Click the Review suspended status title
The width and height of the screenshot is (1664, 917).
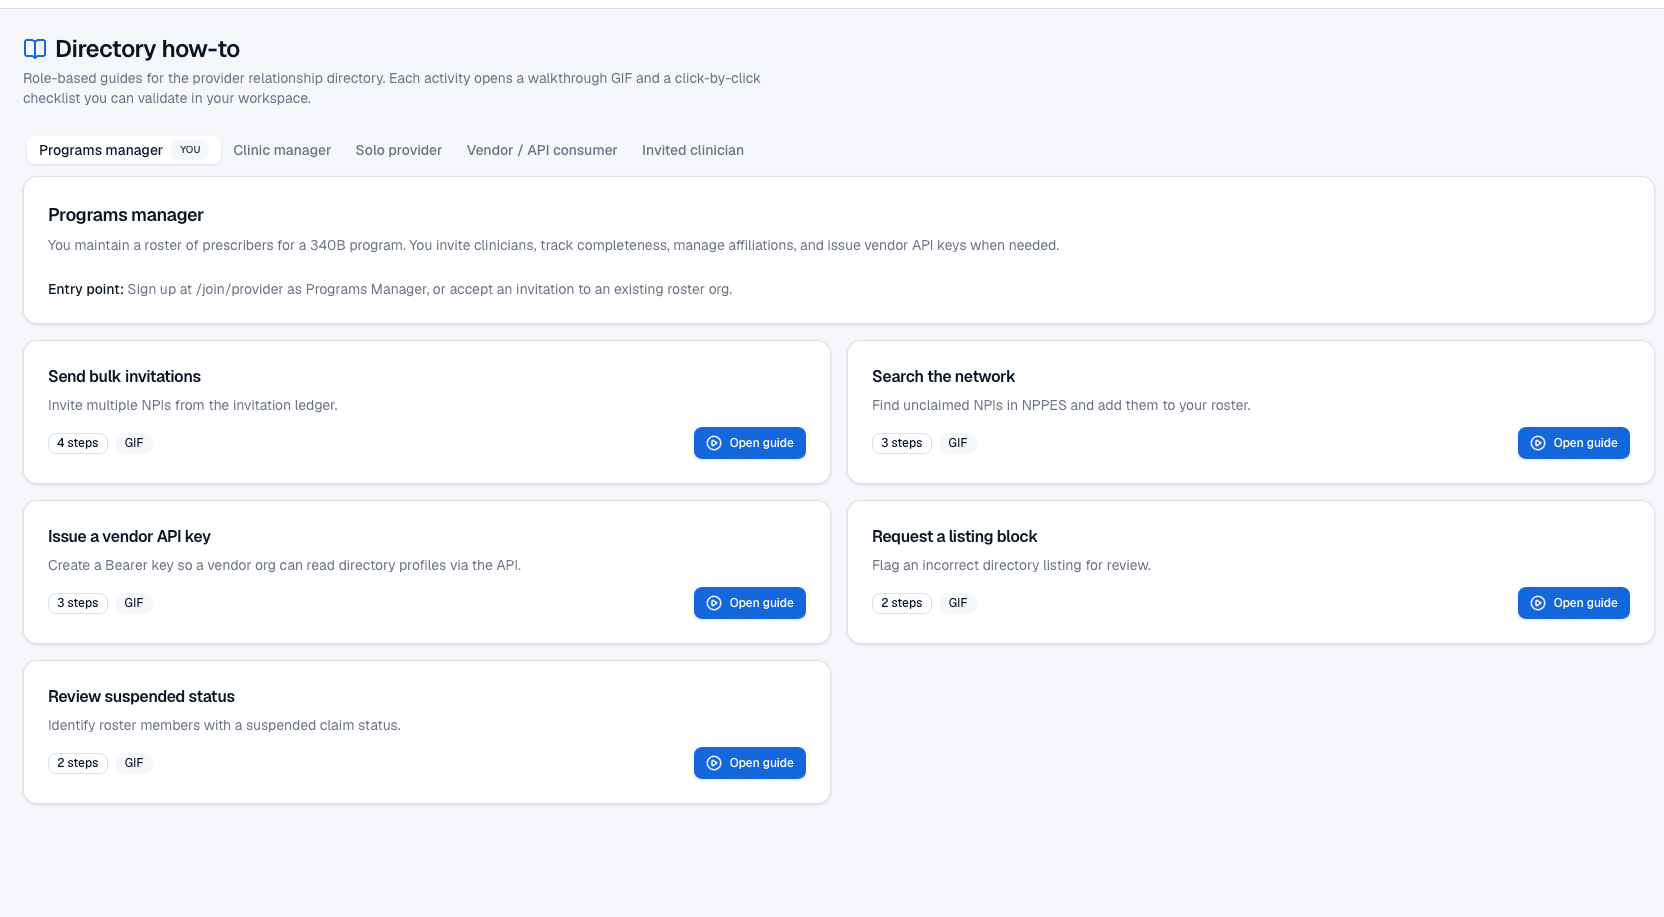(141, 696)
